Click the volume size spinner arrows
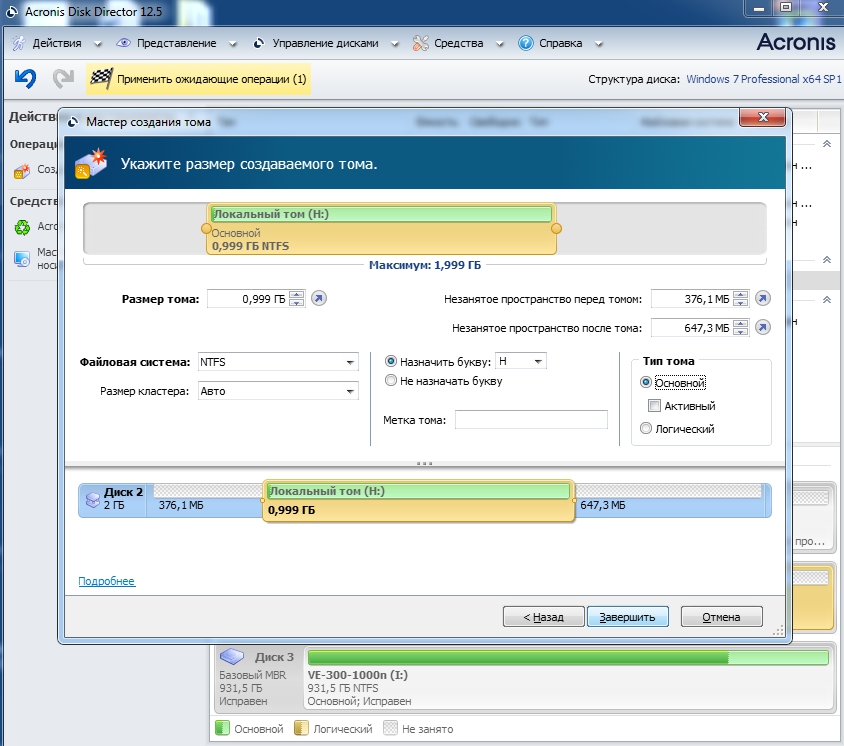 [x=297, y=299]
